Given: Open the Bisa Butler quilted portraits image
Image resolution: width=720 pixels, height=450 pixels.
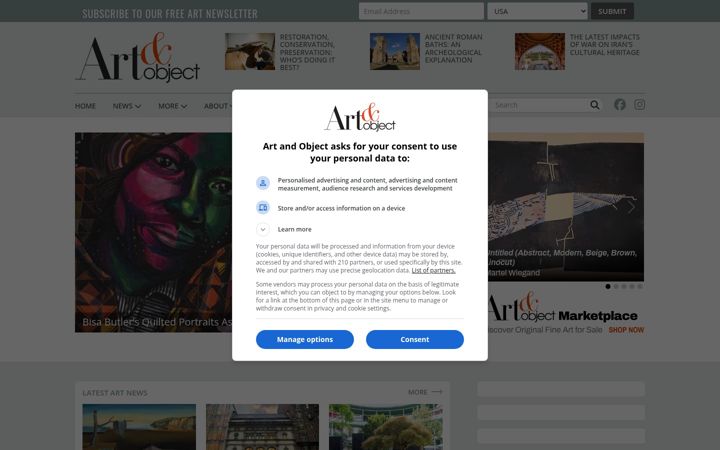Looking at the screenshot, I should 153,232.
